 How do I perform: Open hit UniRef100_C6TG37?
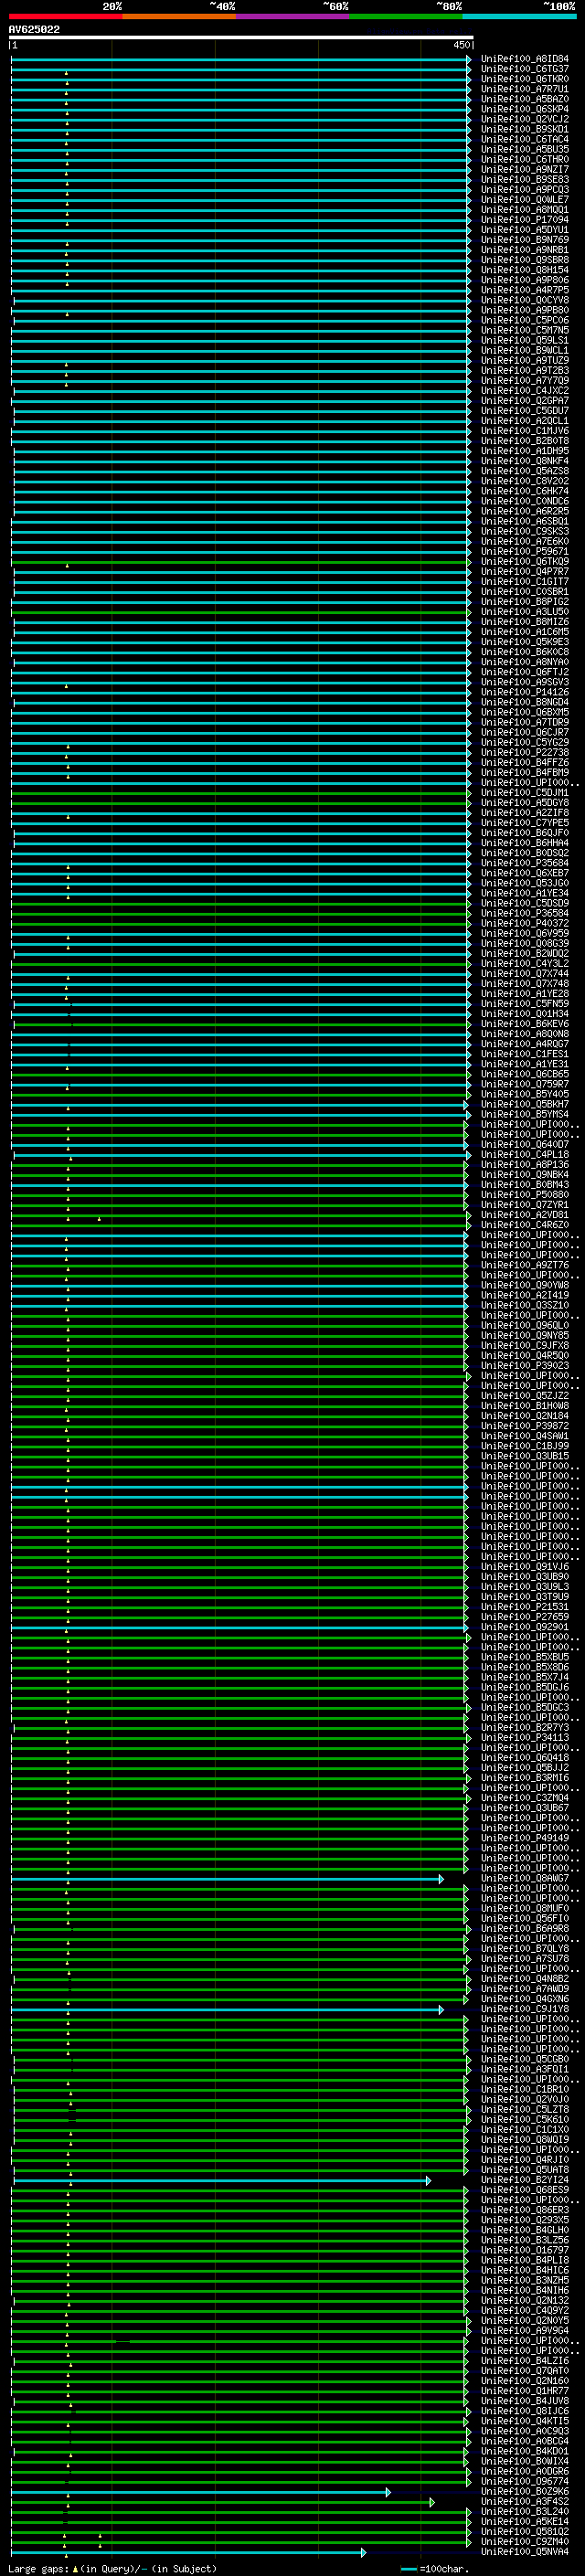point(525,69)
